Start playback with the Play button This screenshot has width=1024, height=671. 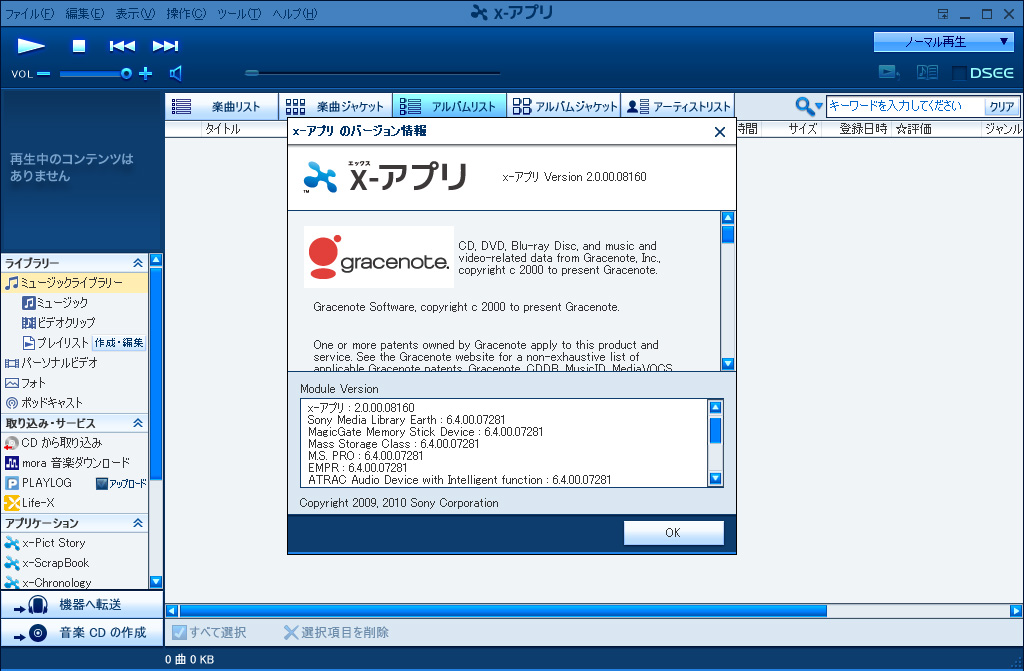tap(31, 46)
